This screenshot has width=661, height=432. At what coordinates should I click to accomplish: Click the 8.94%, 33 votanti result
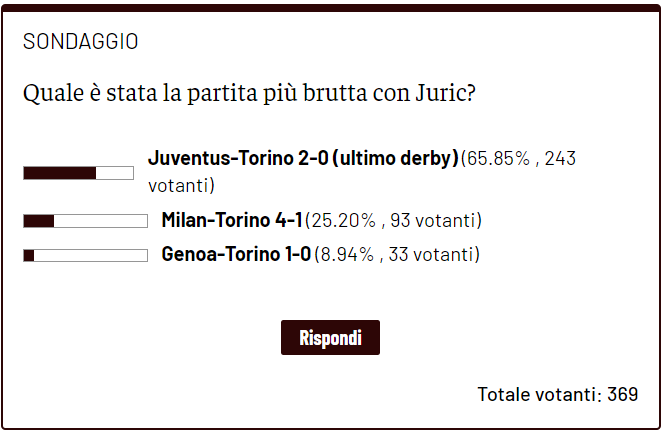(x=396, y=255)
